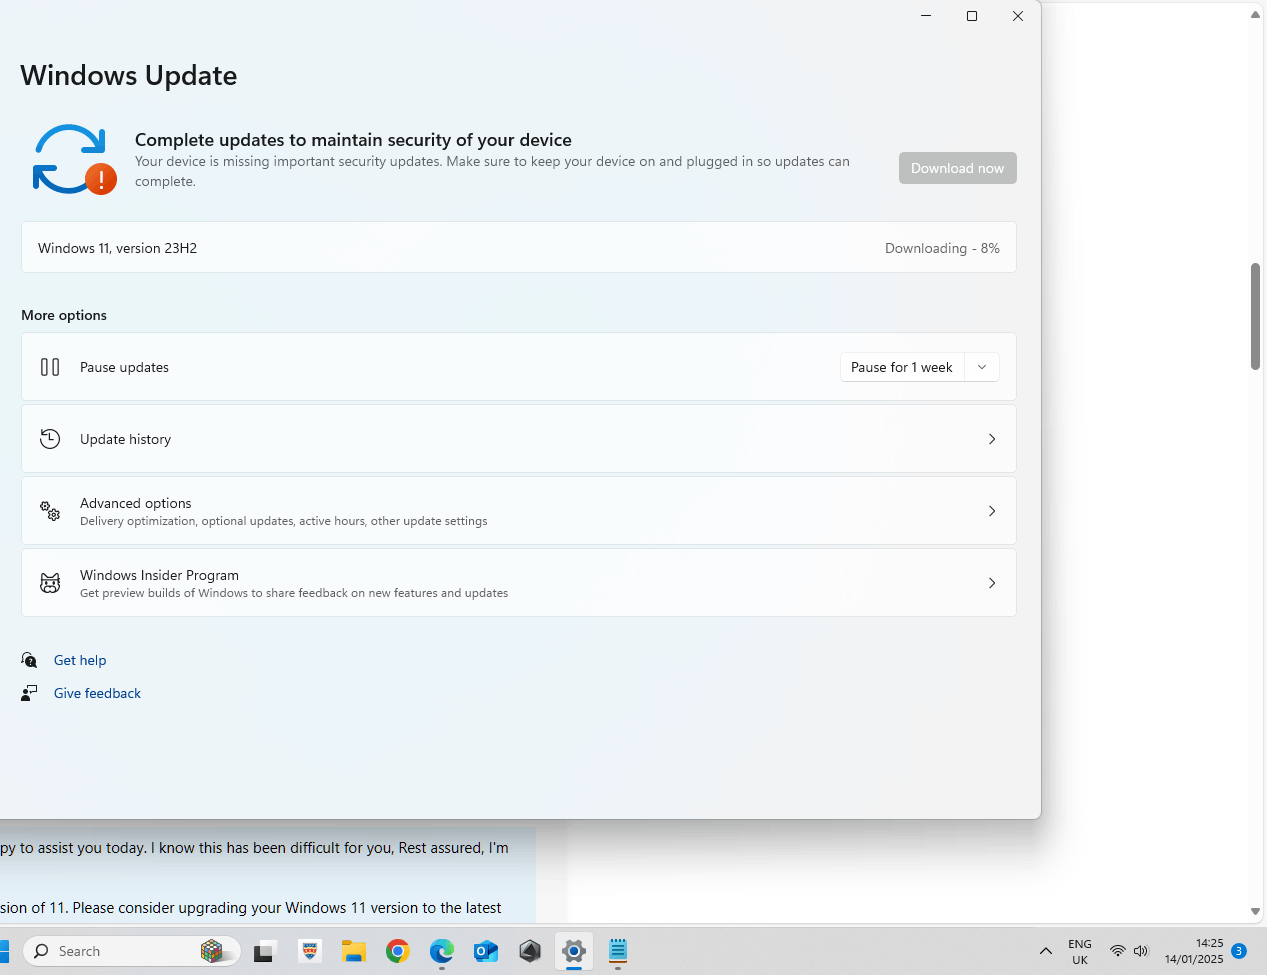1267x975 pixels.
Task: Open the Get help link
Action: (x=80, y=660)
